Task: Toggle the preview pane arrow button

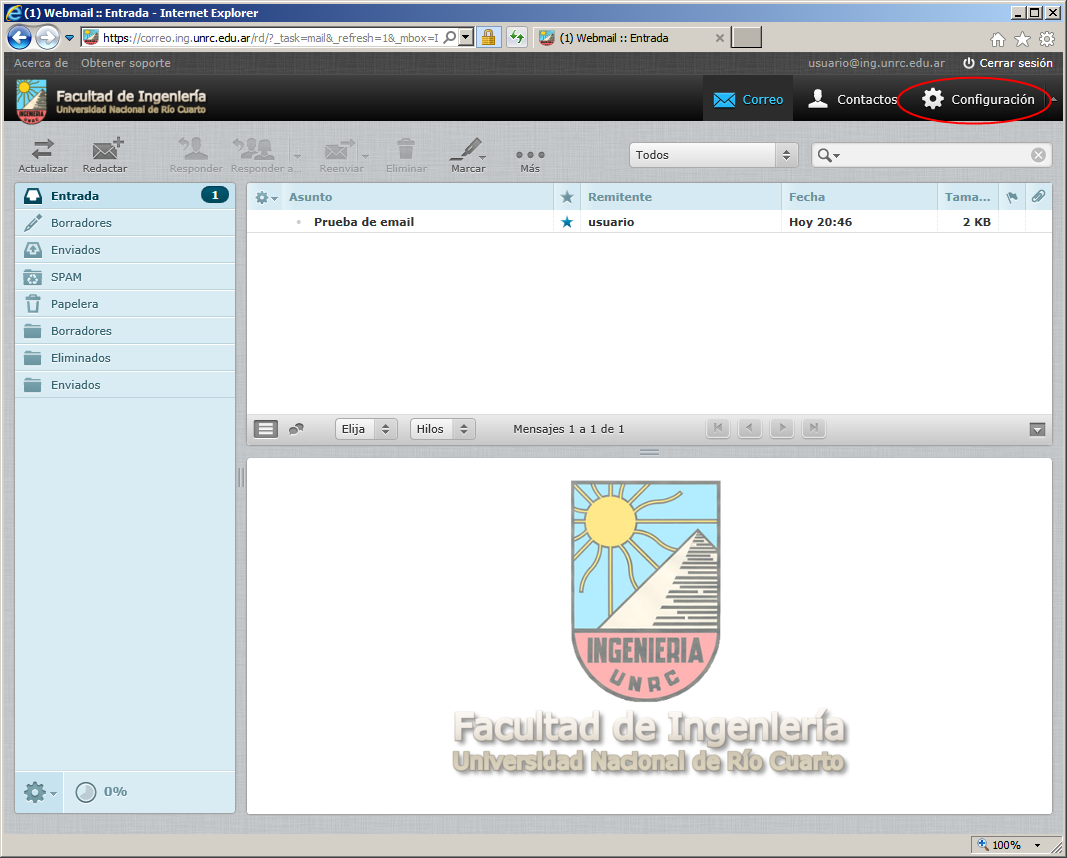Action: click(1037, 429)
